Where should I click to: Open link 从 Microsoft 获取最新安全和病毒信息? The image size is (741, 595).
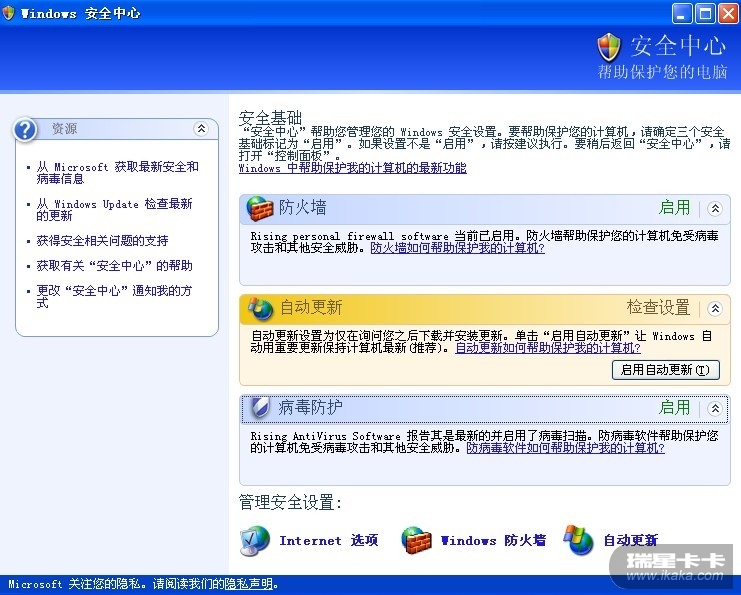[x=118, y=172]
